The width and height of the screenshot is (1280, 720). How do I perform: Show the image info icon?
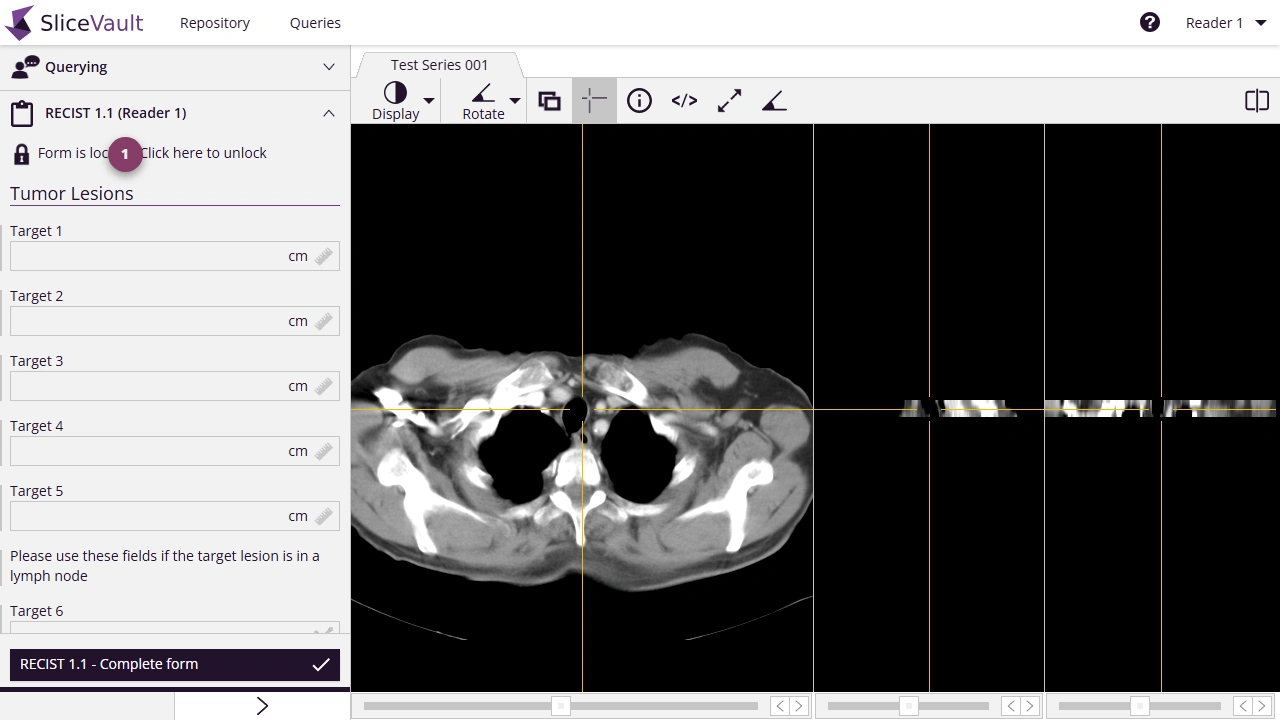pyautogui.click(x=639, y=101)
